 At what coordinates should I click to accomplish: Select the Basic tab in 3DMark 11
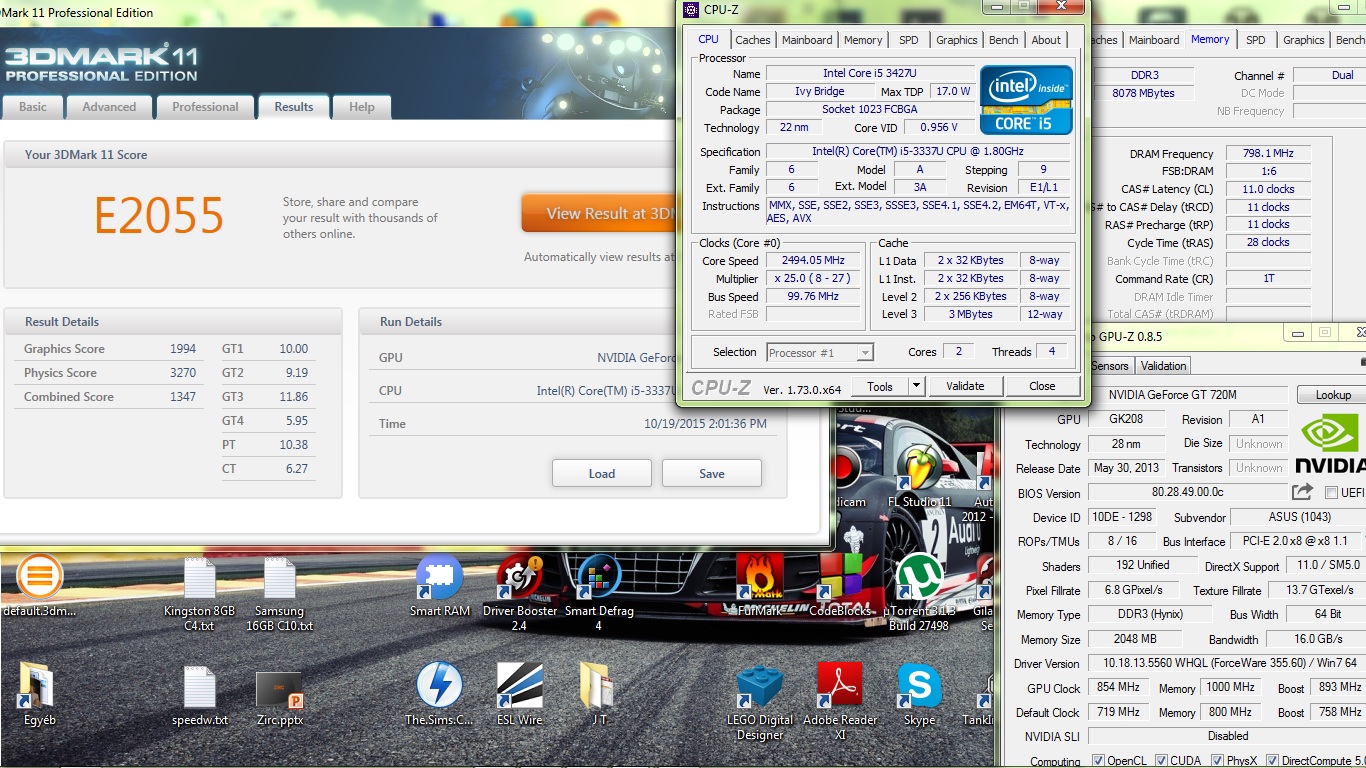33,107
